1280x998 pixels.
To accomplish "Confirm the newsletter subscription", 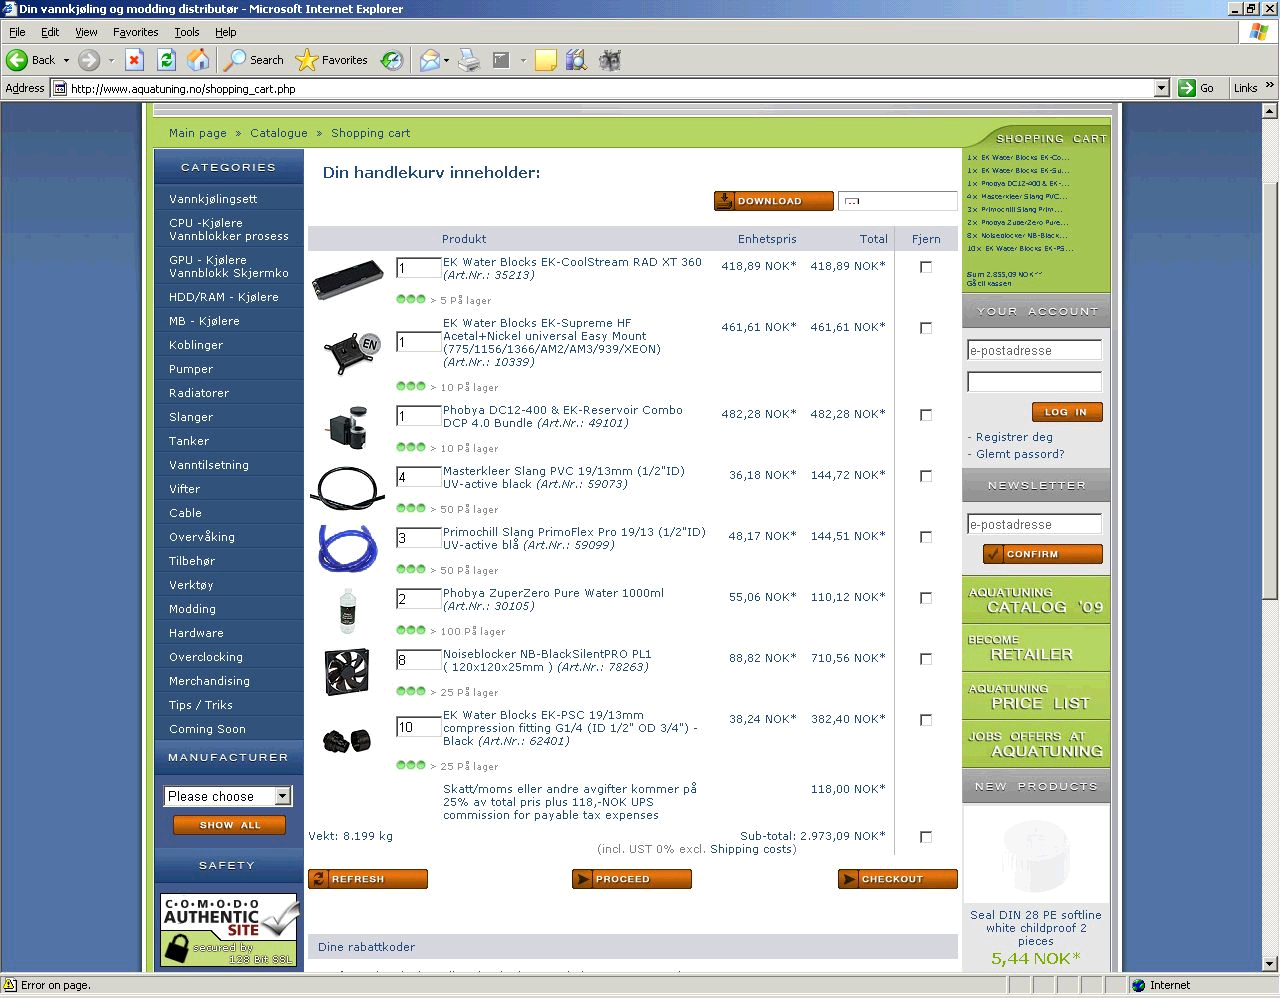I will click(1043, 554).
